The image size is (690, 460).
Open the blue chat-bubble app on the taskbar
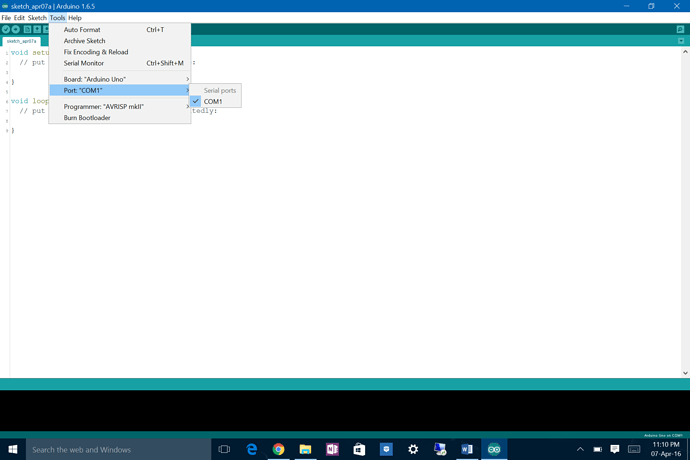386,449
